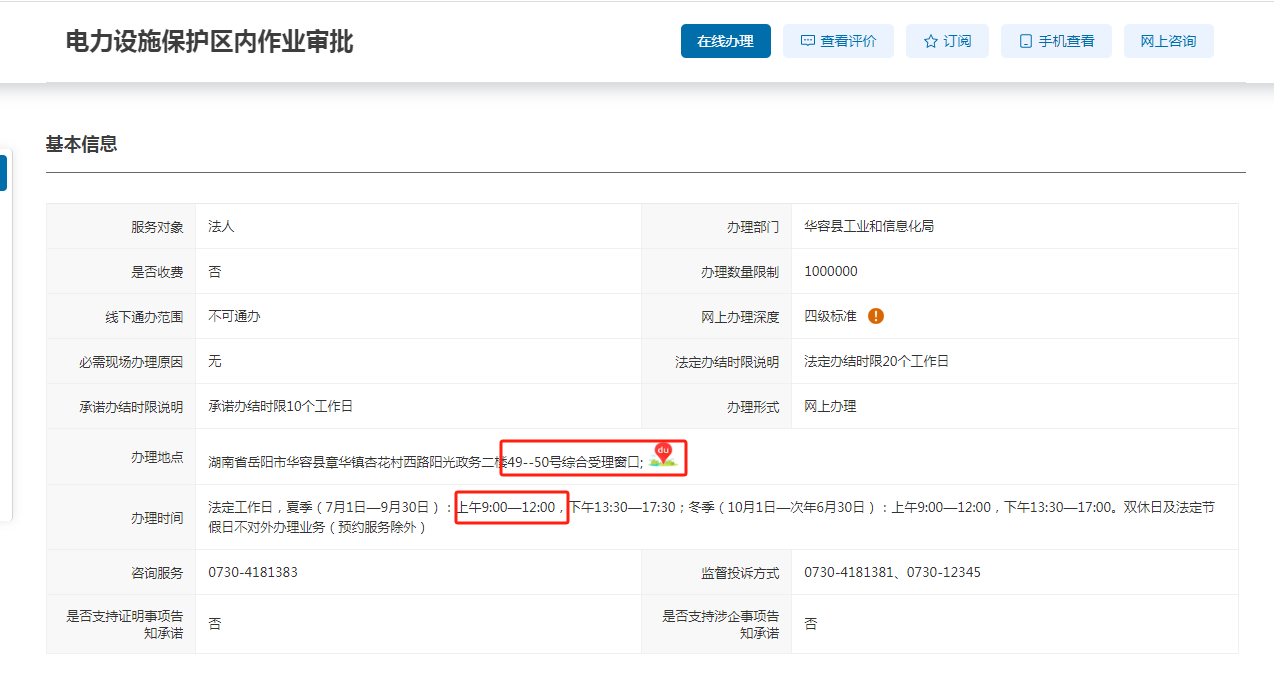Screen dimensions: 1274x694
Task: Click the 基本信息 section heading
Action: pos(81,144)
